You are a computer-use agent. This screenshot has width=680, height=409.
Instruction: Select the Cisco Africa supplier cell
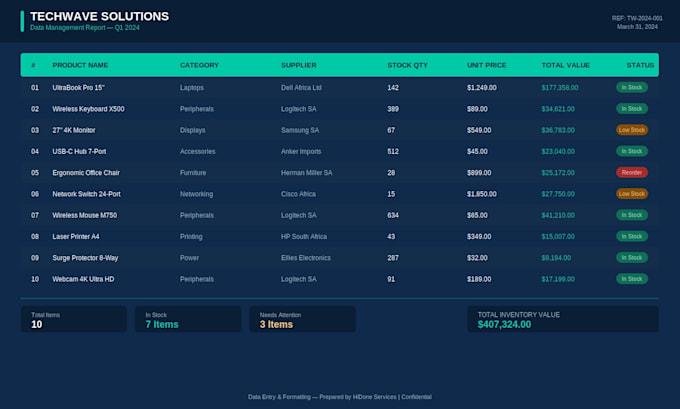click(x=298, y=194)
